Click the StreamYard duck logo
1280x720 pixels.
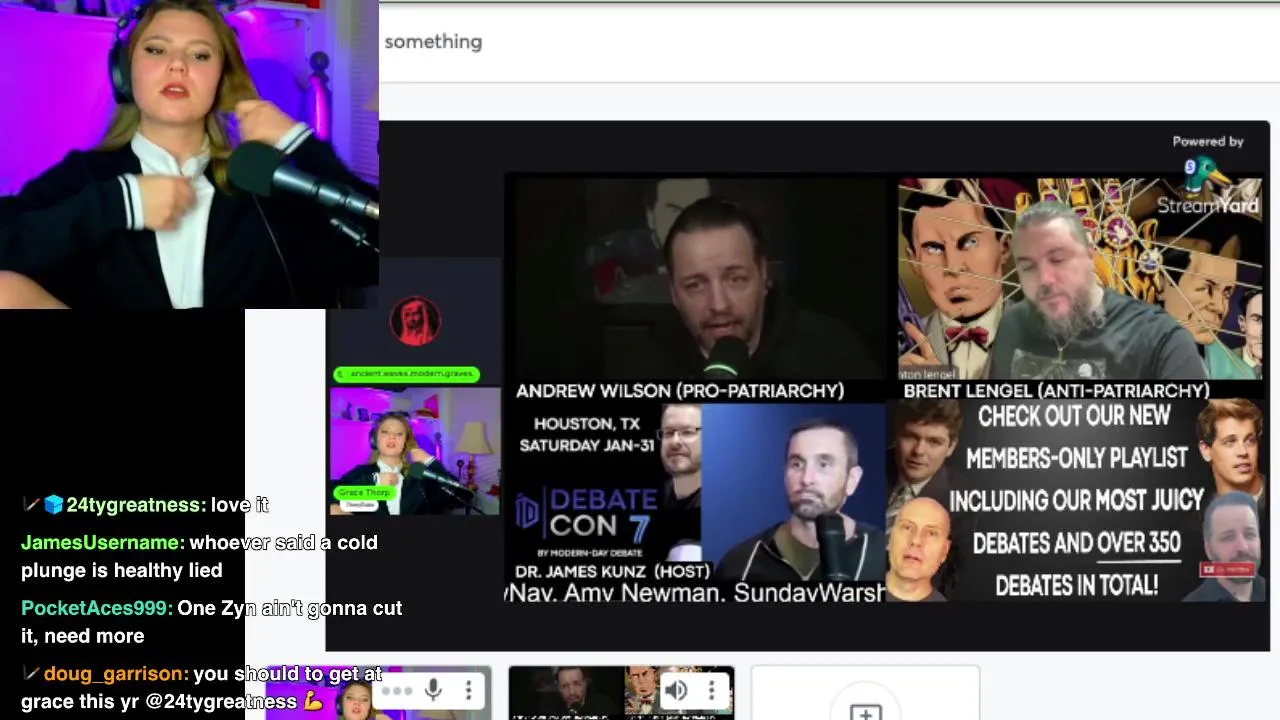click(1207, 174)
